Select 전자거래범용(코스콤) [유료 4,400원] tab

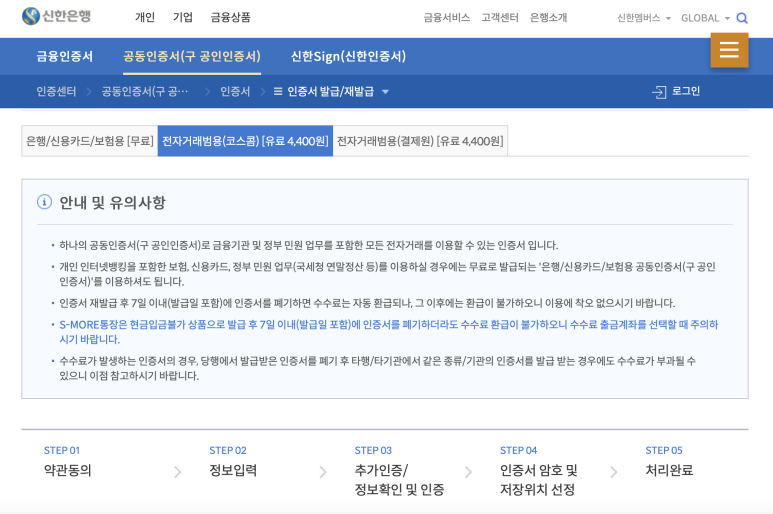click(x=246, y=141)
